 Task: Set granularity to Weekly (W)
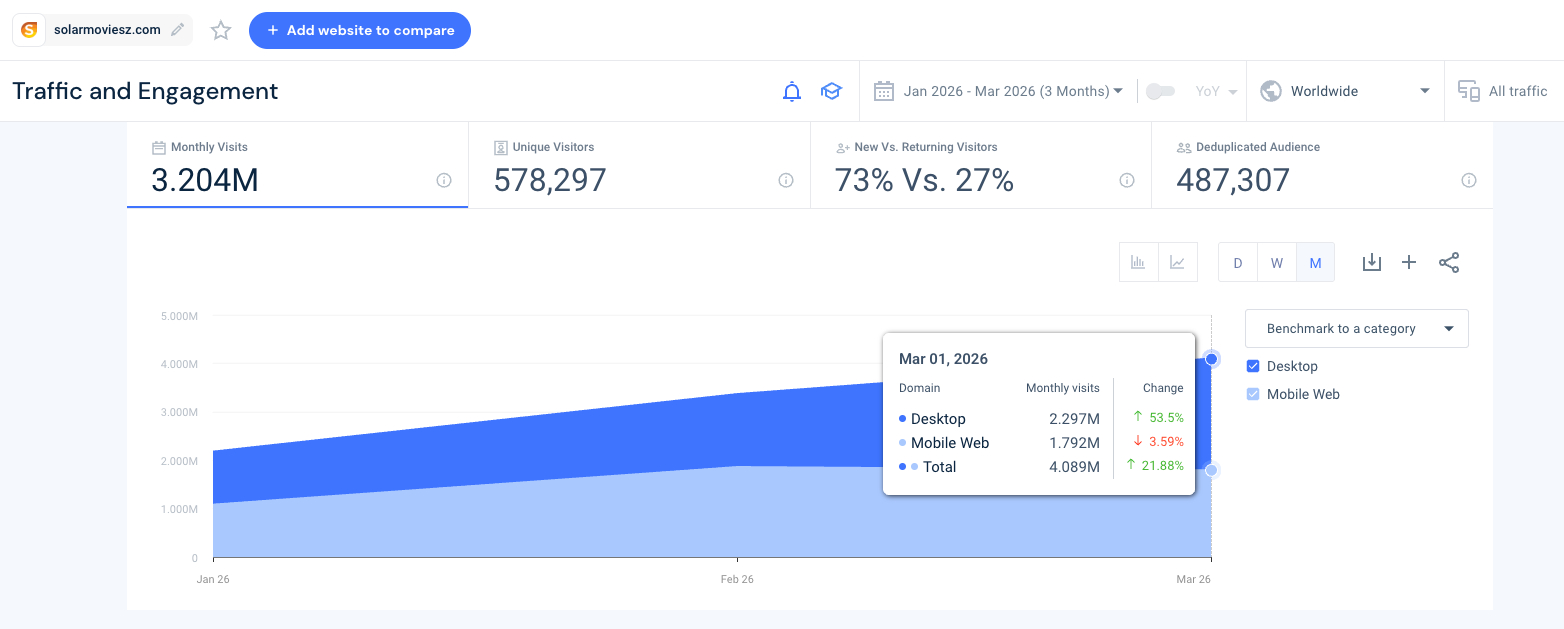(1277, 263)
